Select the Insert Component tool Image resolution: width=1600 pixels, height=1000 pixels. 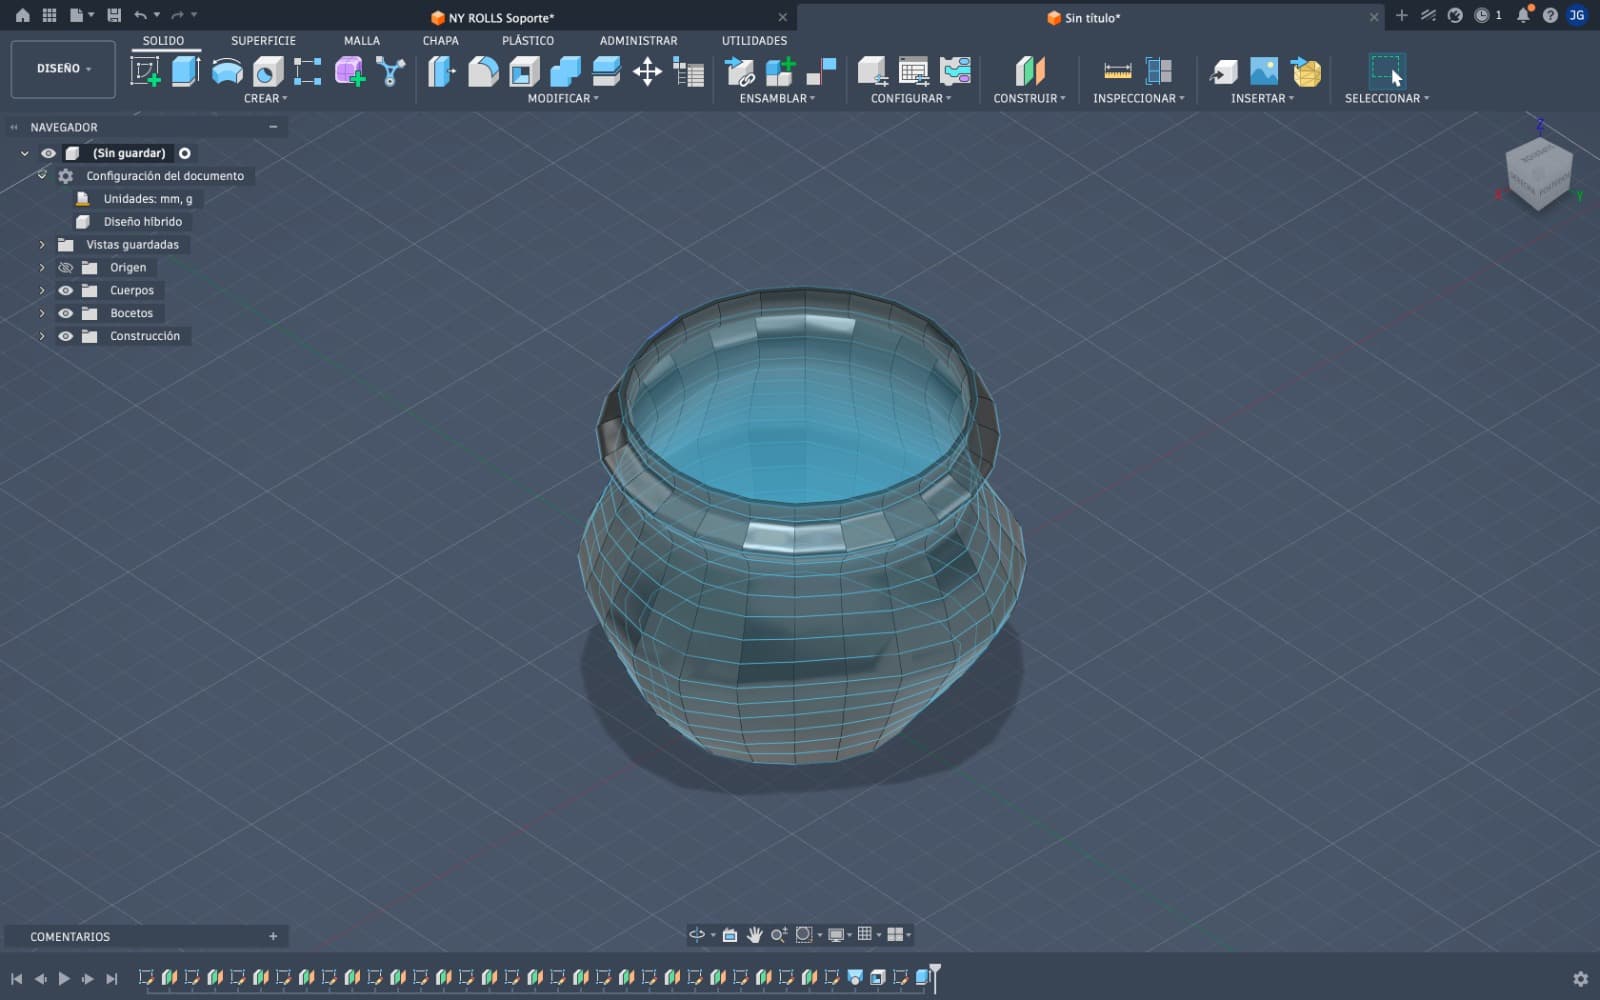pyautogui.click(x=740, y=71)
